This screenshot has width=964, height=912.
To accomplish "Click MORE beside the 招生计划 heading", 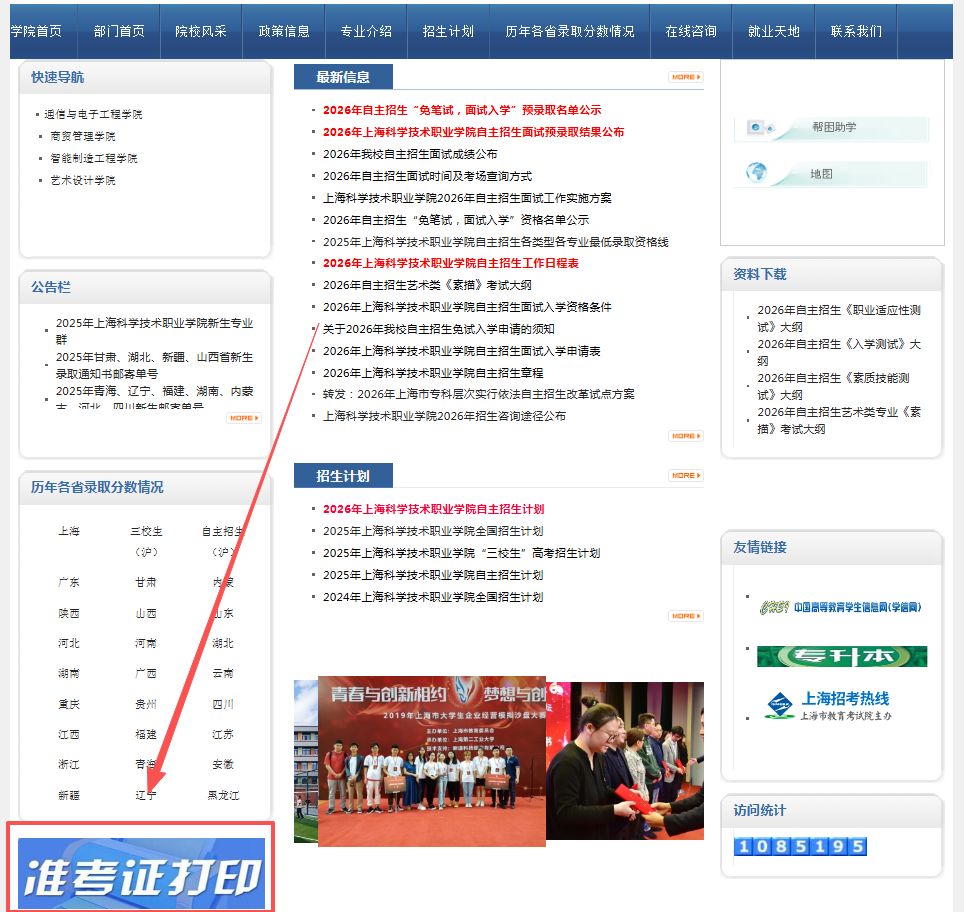I will coord(685,476).
